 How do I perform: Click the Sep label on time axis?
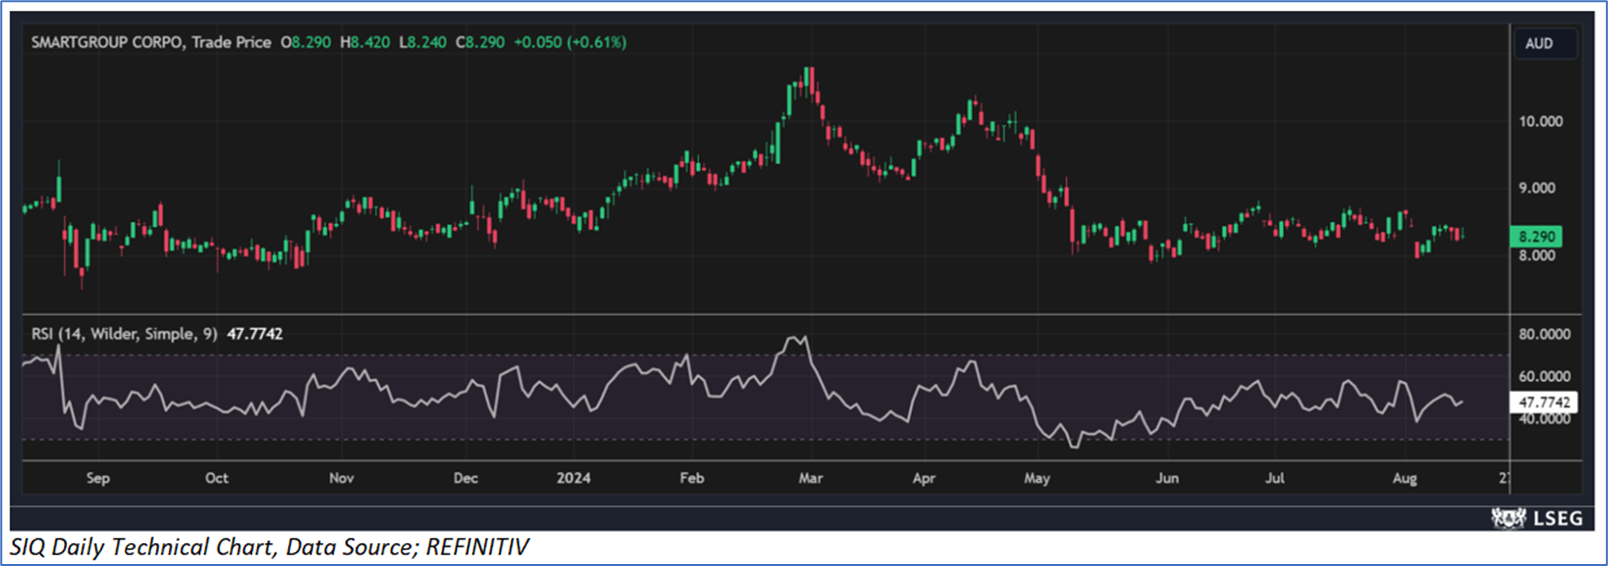click(98, 478)
